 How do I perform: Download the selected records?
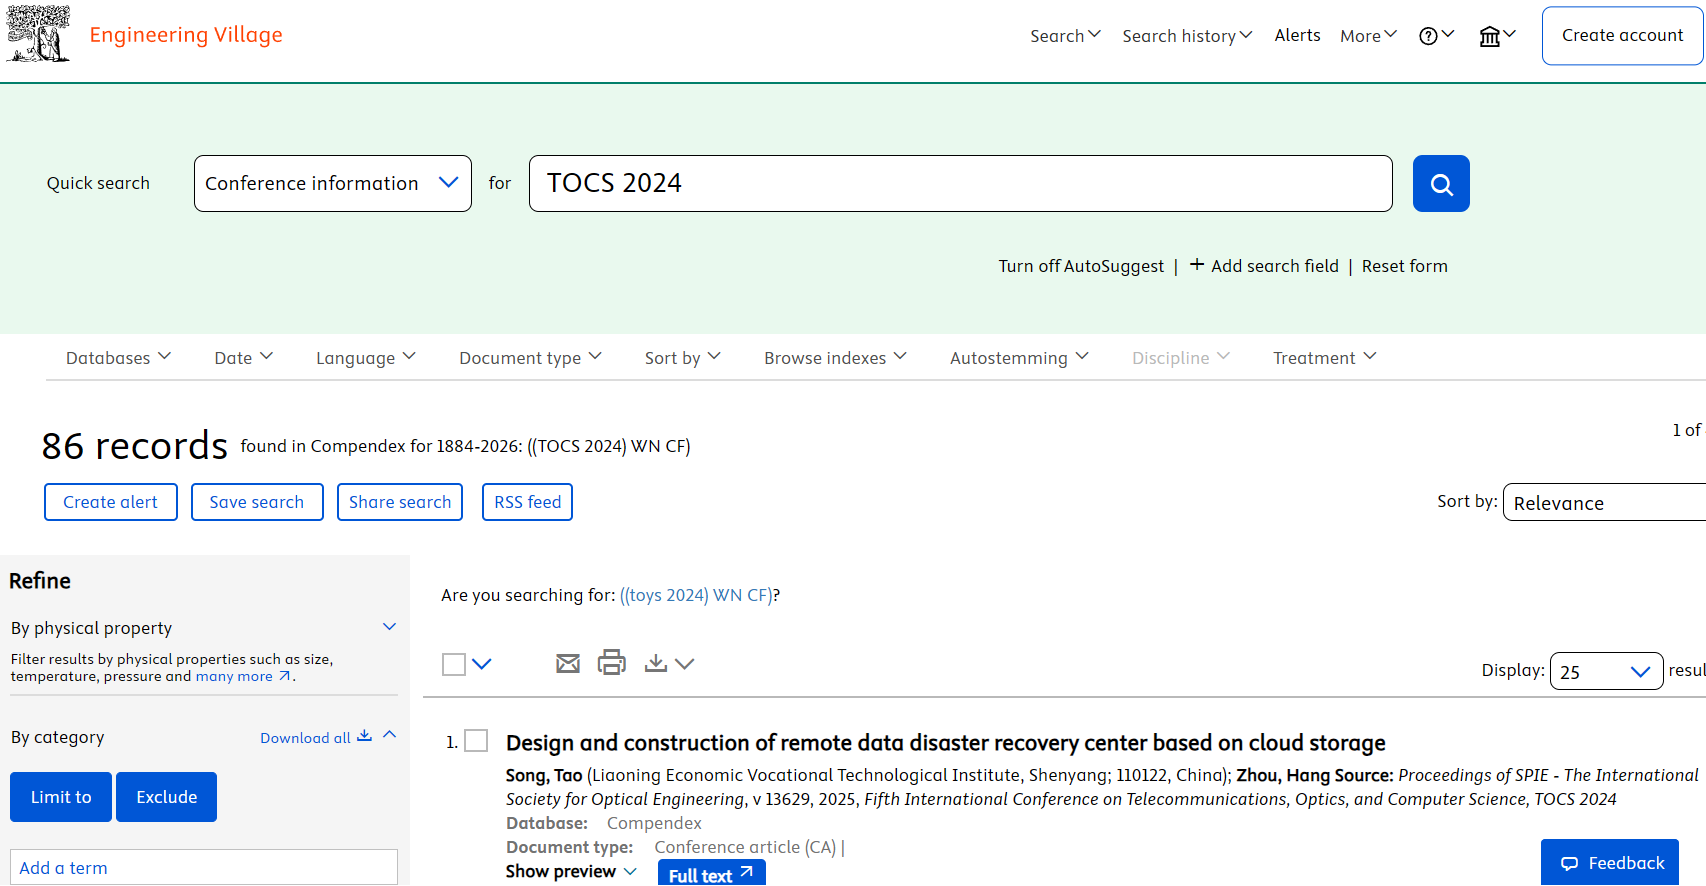[x=656, y=663]
